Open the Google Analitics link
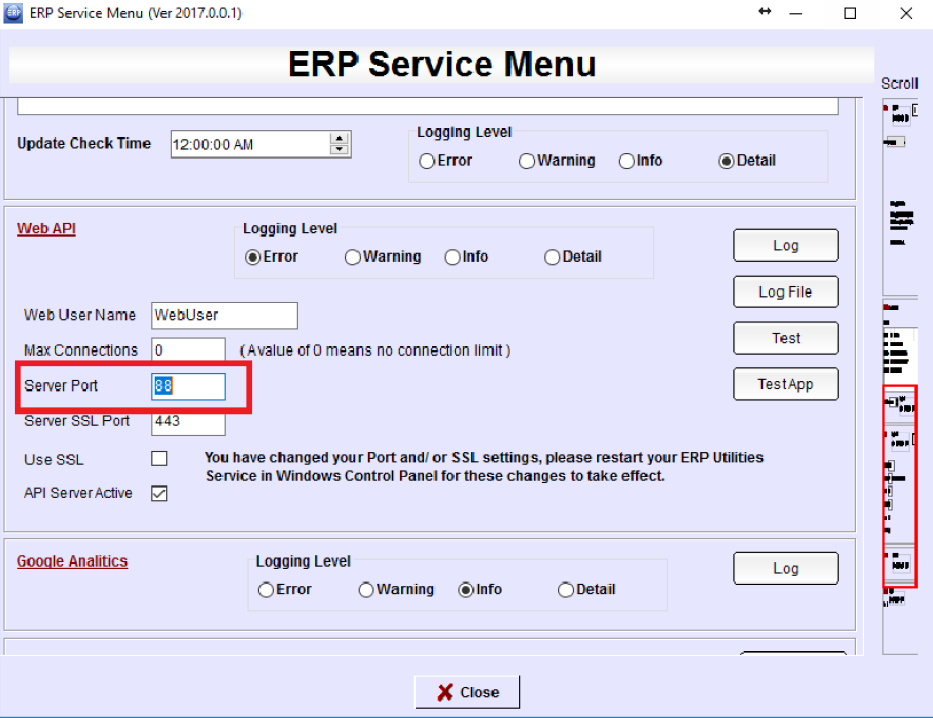This screenshot has height=718, width=933. pyautogui.click(x=73, y=561)
